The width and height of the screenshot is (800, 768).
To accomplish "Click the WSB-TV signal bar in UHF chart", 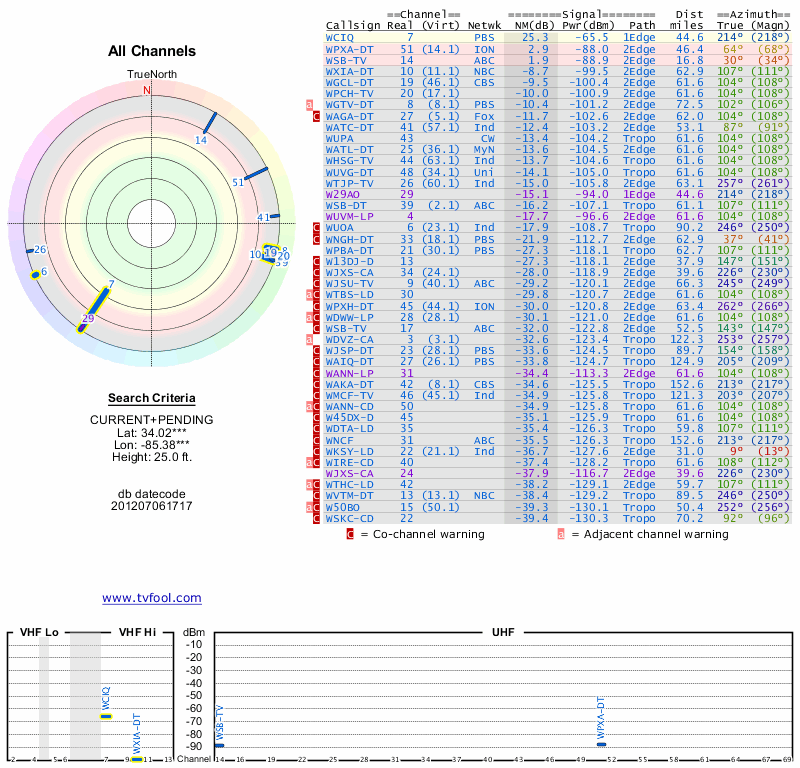I will click(x=220, y=746).
